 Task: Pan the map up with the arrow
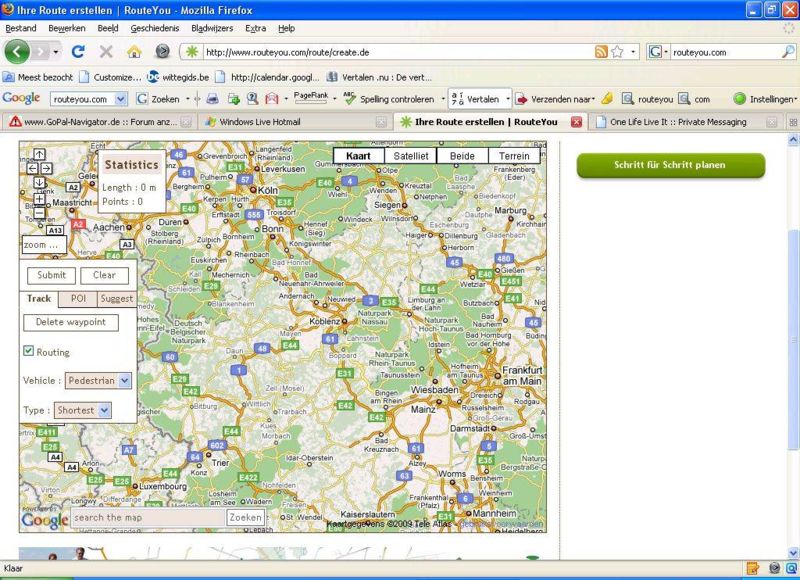point(39,154)
